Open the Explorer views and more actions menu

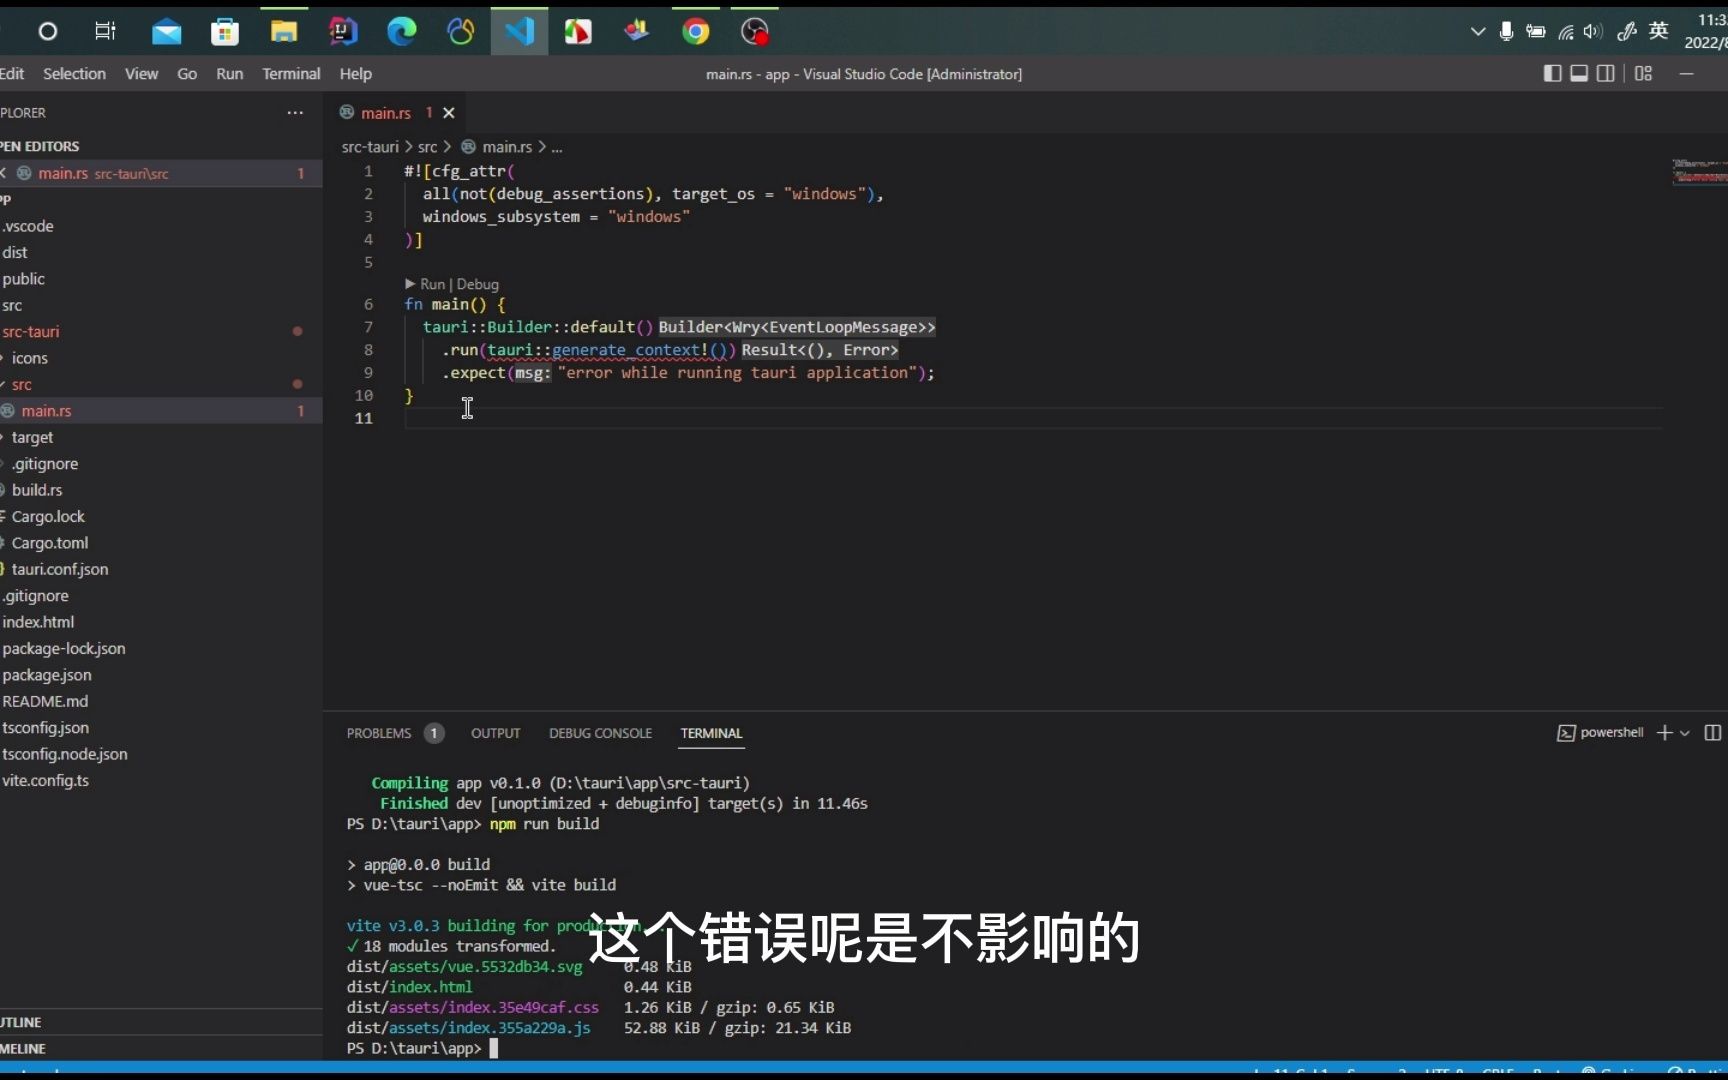click(x=295, y=112)
